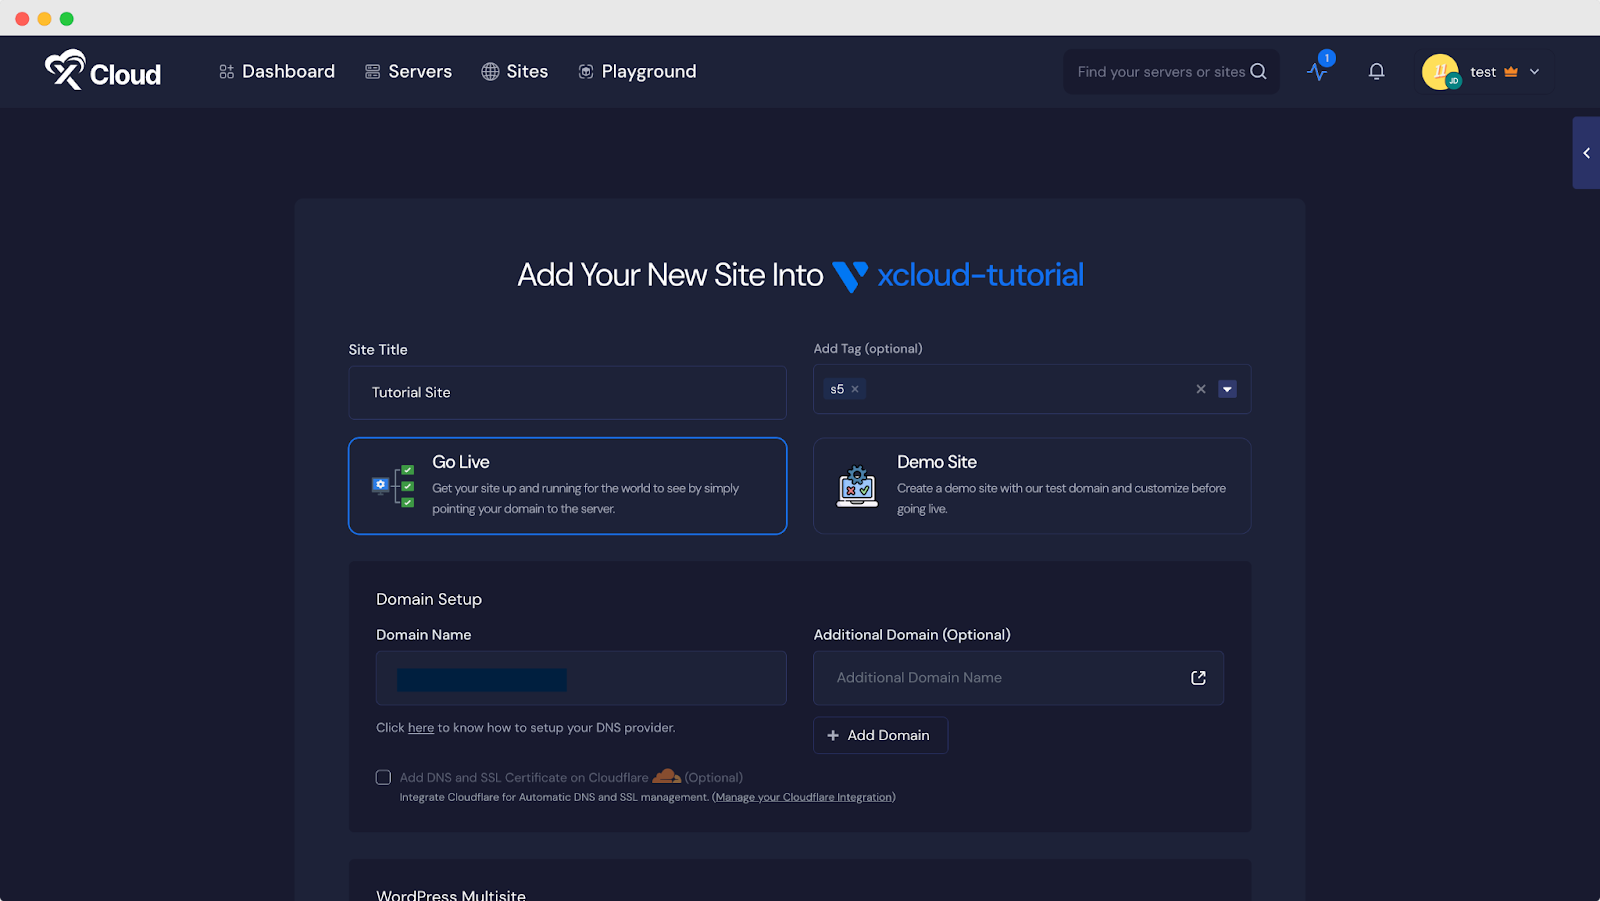This screenshot has height=901, width=1600.
Task: Open the Servers menu
Action: coord(408,71)
